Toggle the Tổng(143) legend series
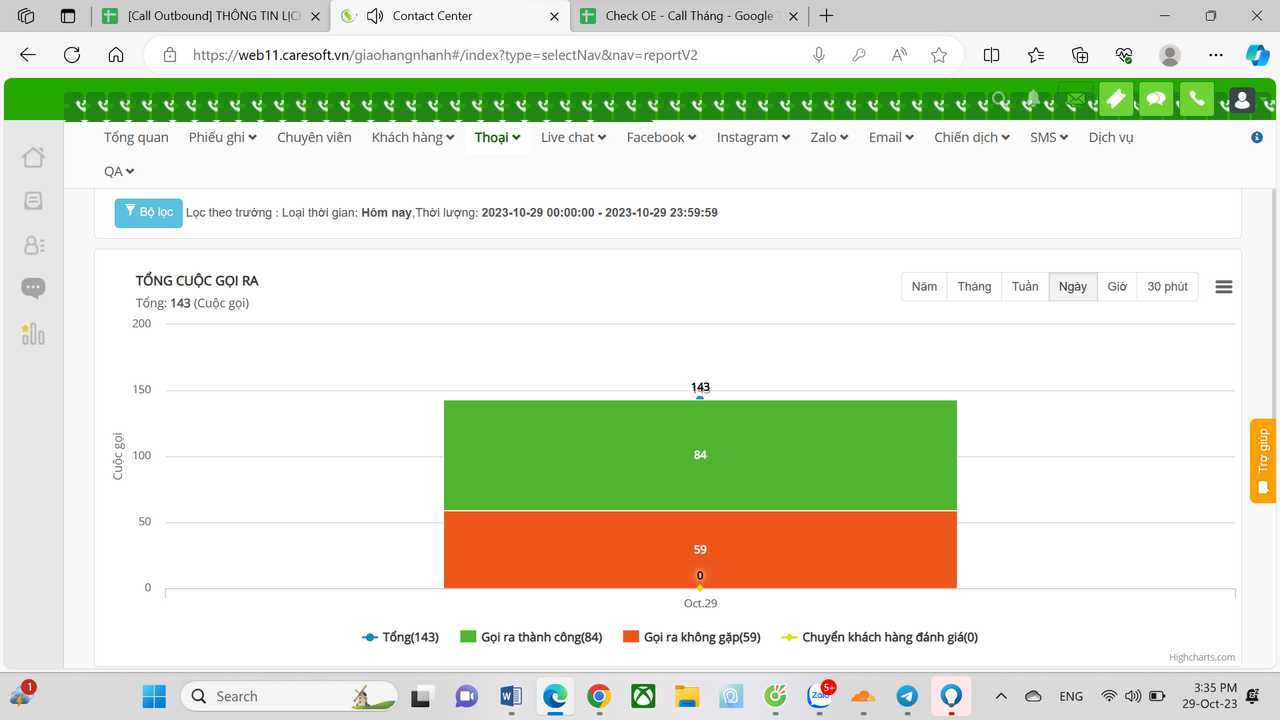 (x=400, y=637)
